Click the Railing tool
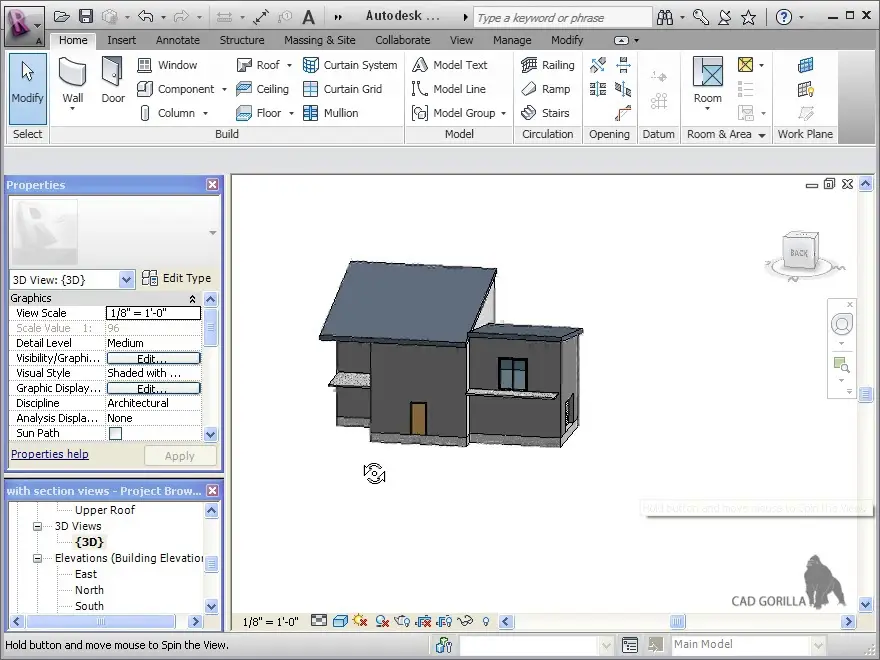880x660 pixels. 547,65
